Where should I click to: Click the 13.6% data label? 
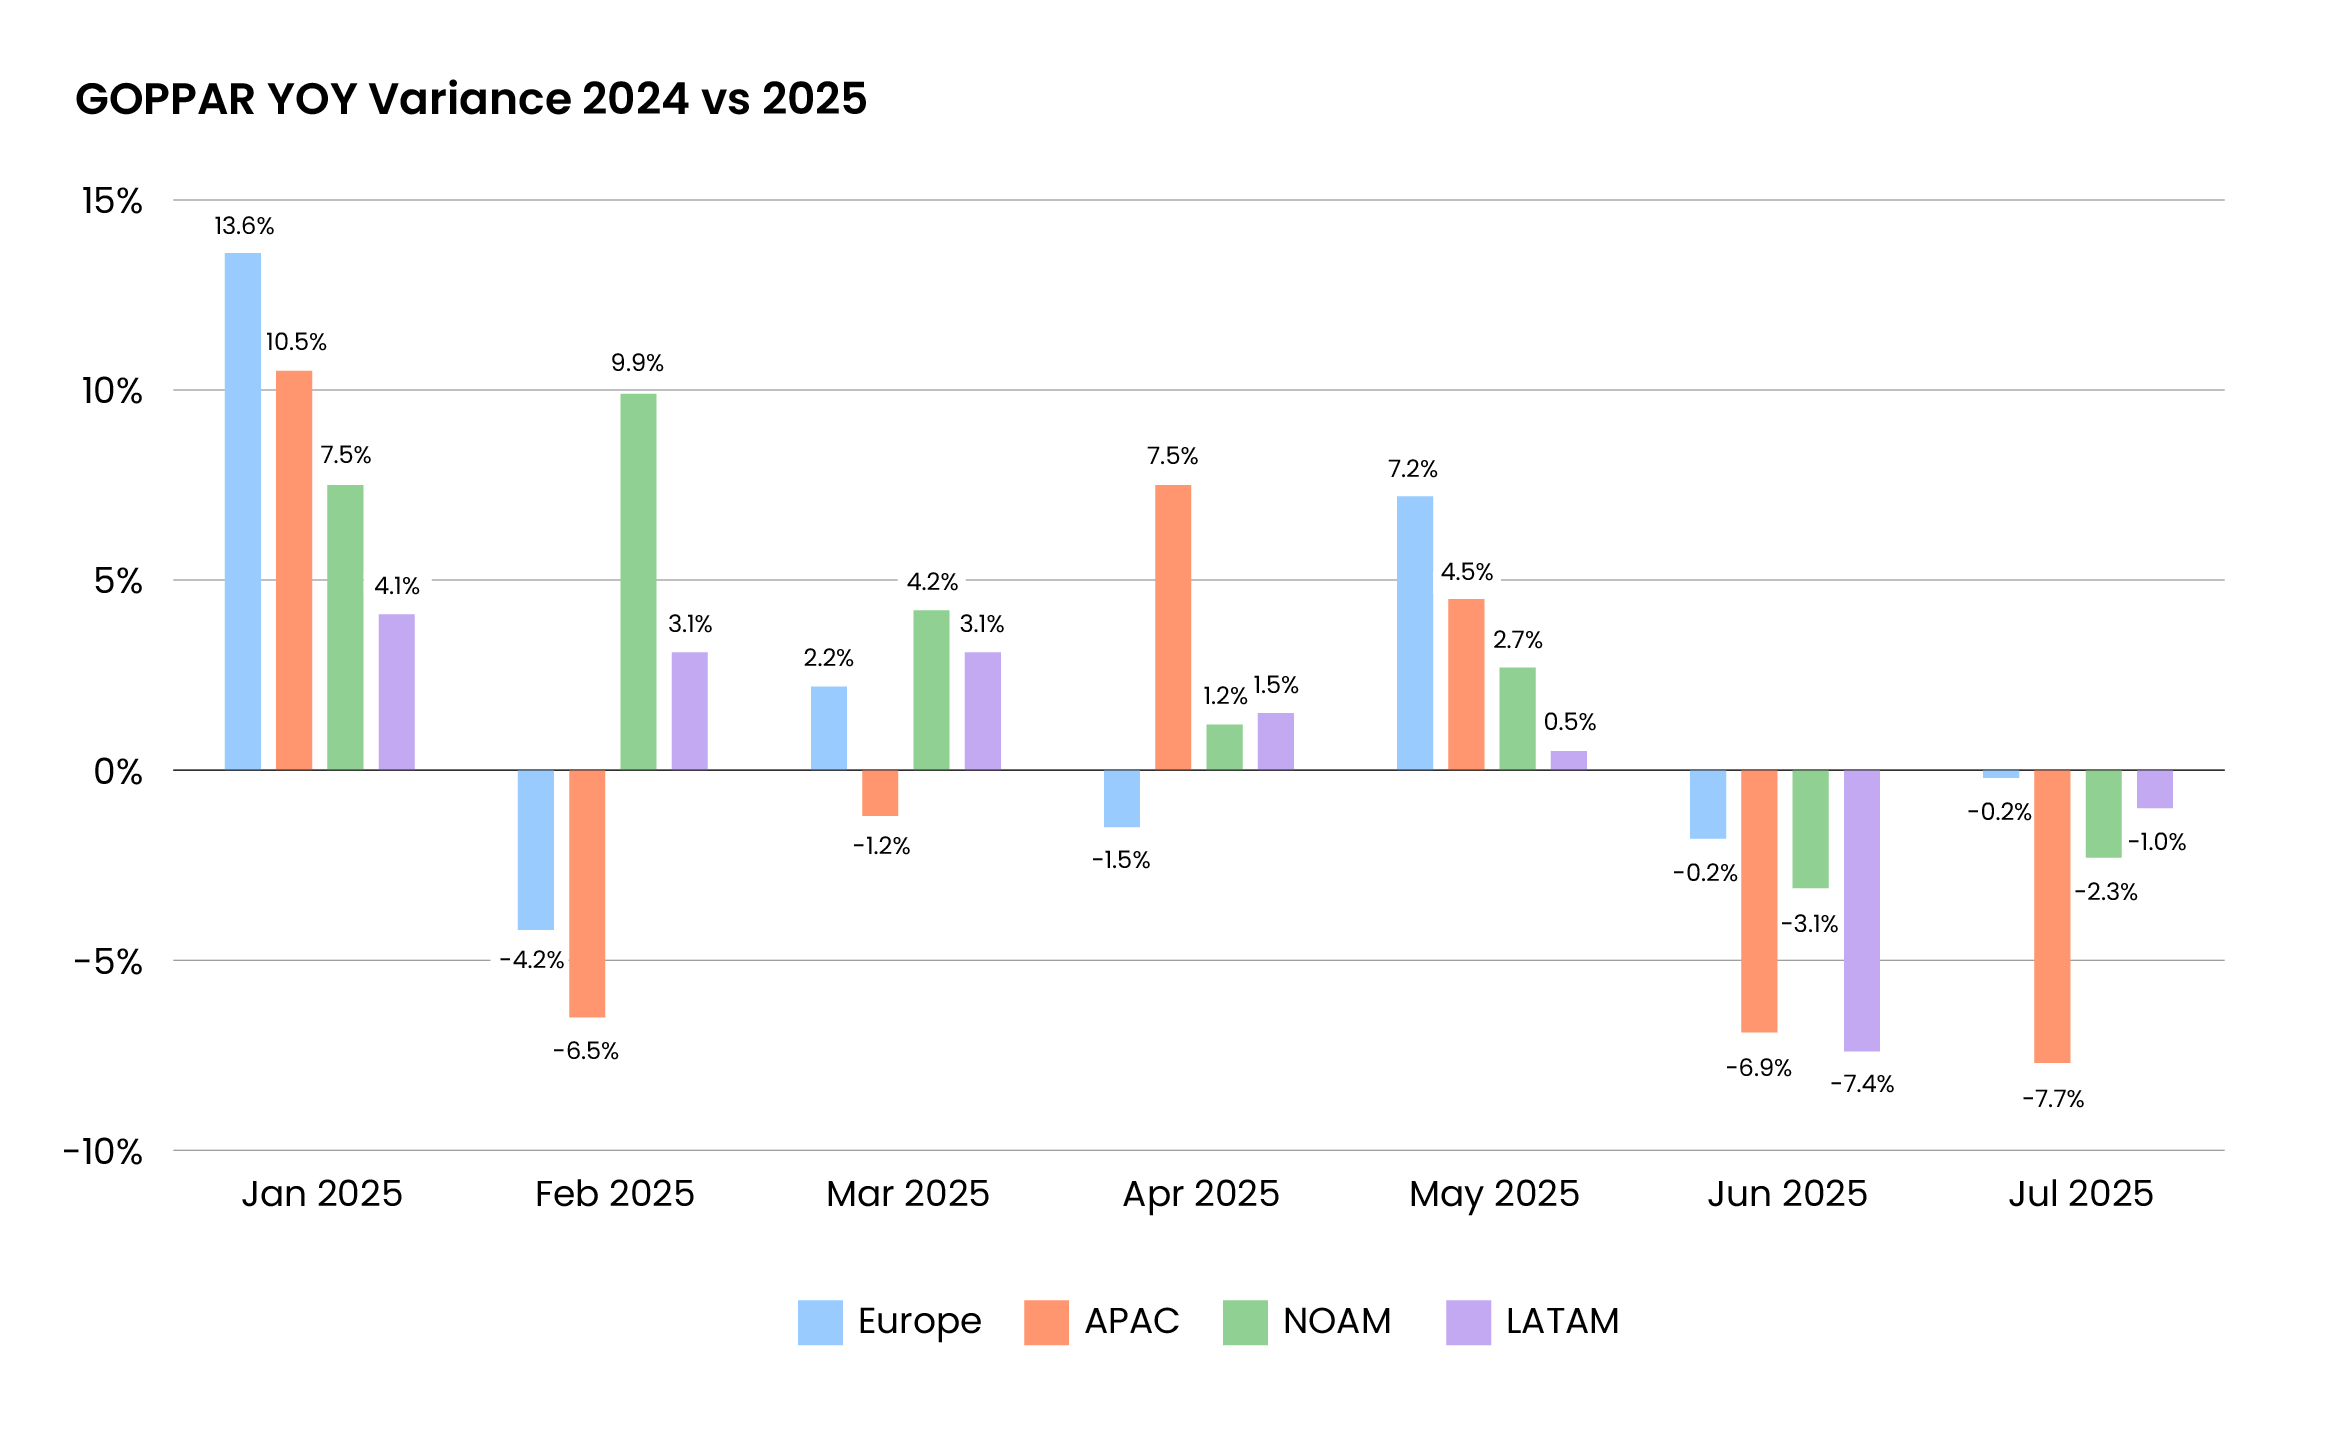click(x=244, y=226)
